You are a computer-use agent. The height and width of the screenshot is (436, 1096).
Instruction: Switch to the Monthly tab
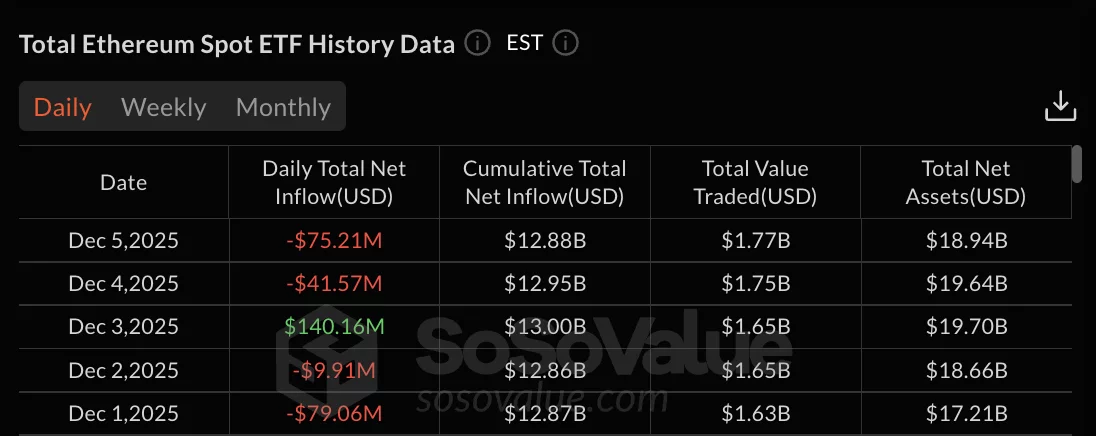click(283, 107)
